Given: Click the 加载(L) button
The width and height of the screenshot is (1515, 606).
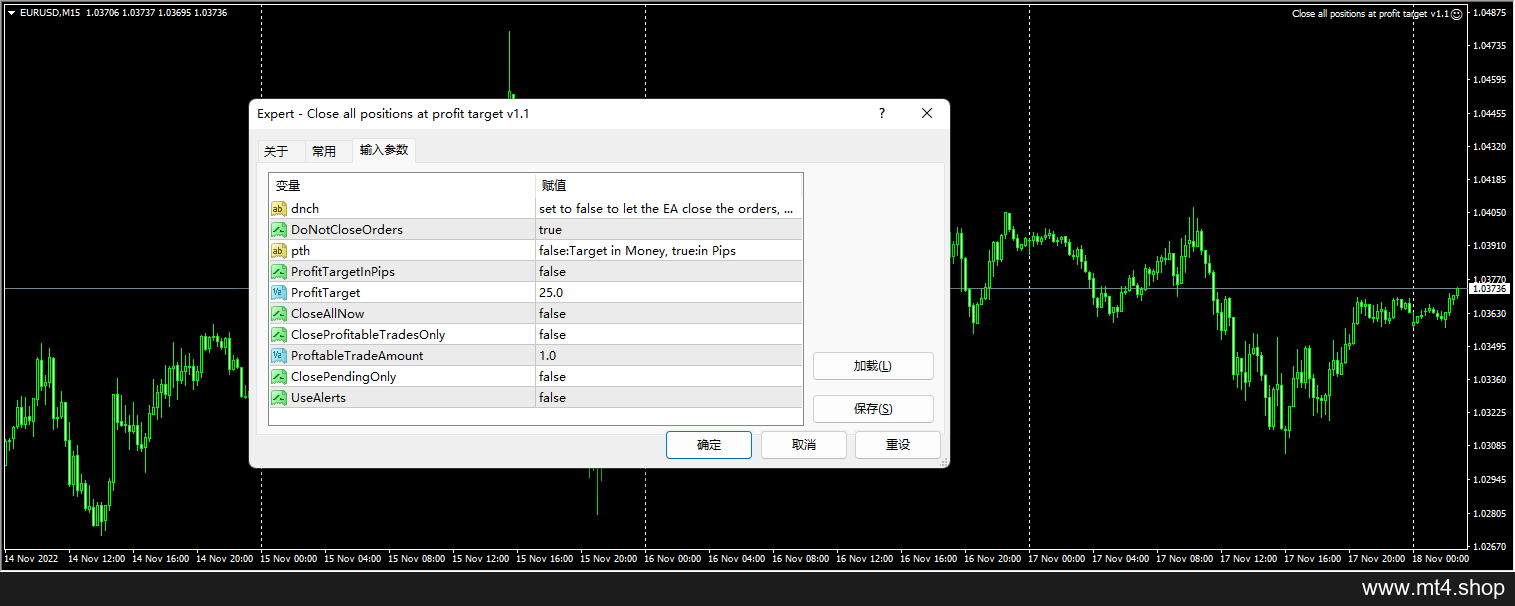Looking at the screenshot, I should [x=873, y=366].
